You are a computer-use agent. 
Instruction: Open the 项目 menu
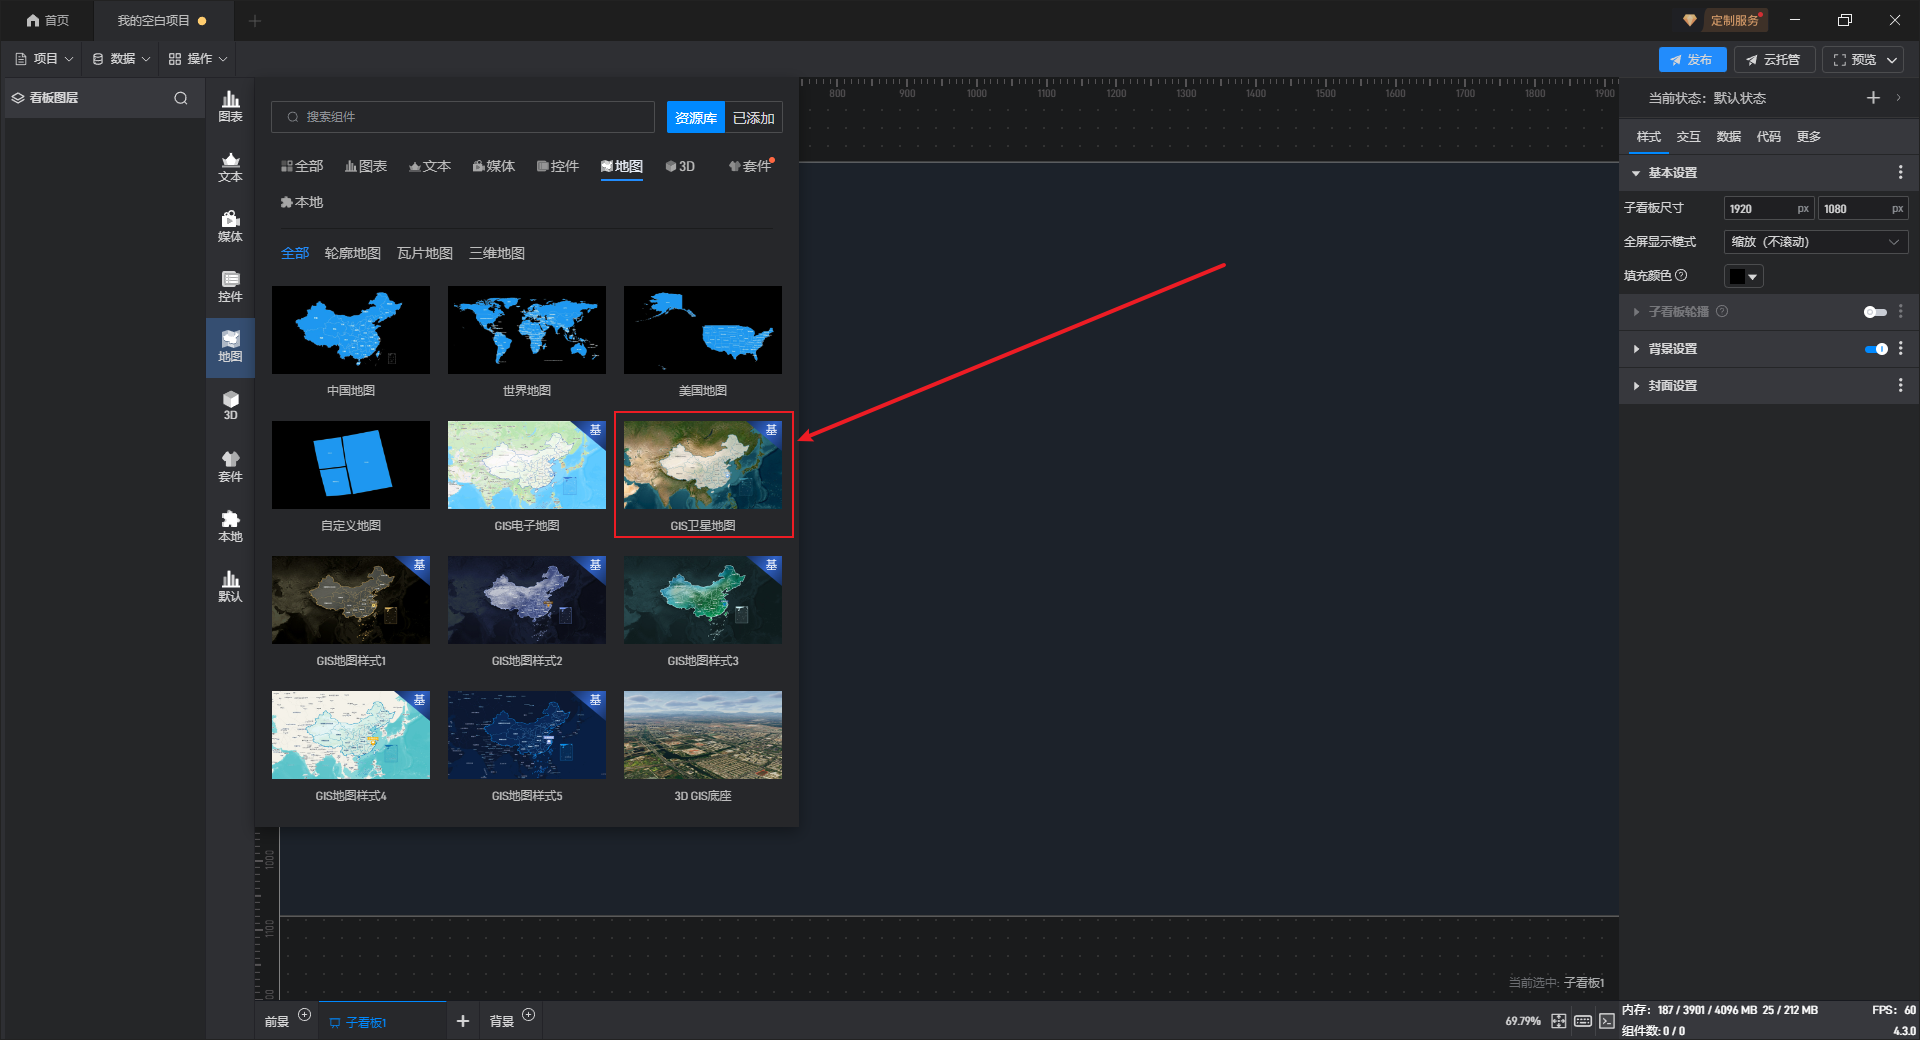point(45,59)
